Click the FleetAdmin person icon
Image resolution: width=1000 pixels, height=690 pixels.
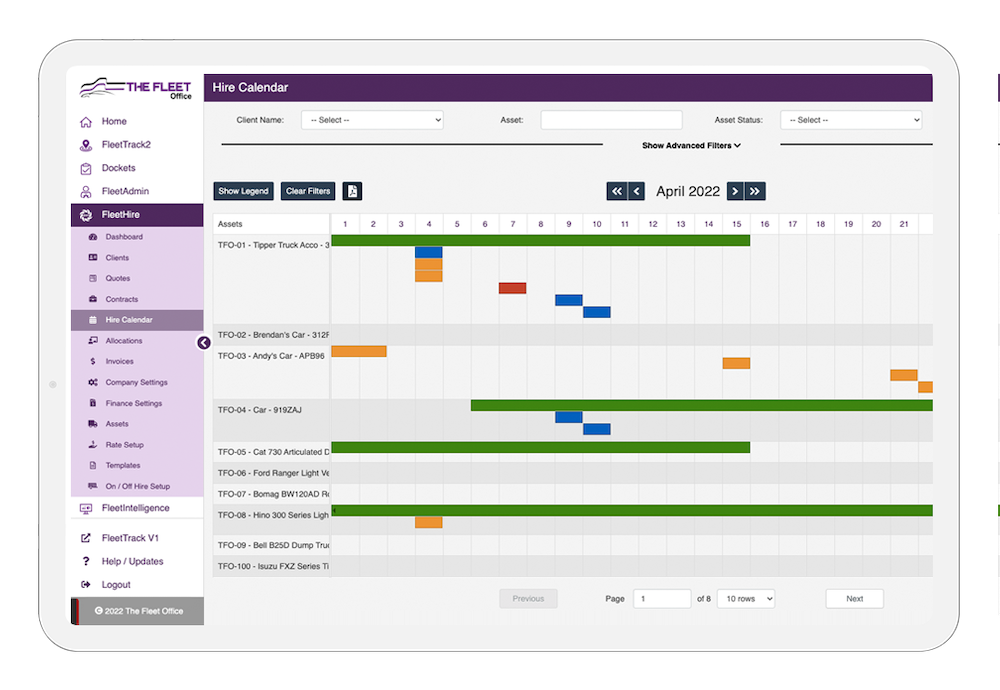pyautogui.click(x=85, y=191)
